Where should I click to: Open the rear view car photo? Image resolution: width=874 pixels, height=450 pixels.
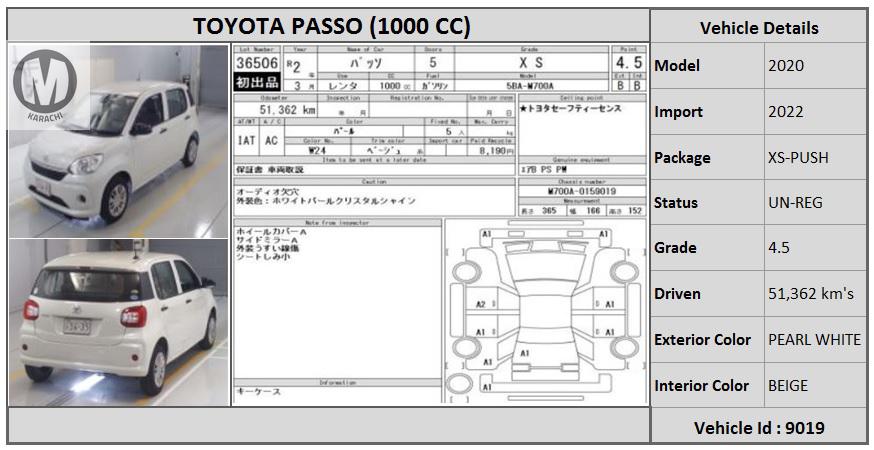point(118,323)
